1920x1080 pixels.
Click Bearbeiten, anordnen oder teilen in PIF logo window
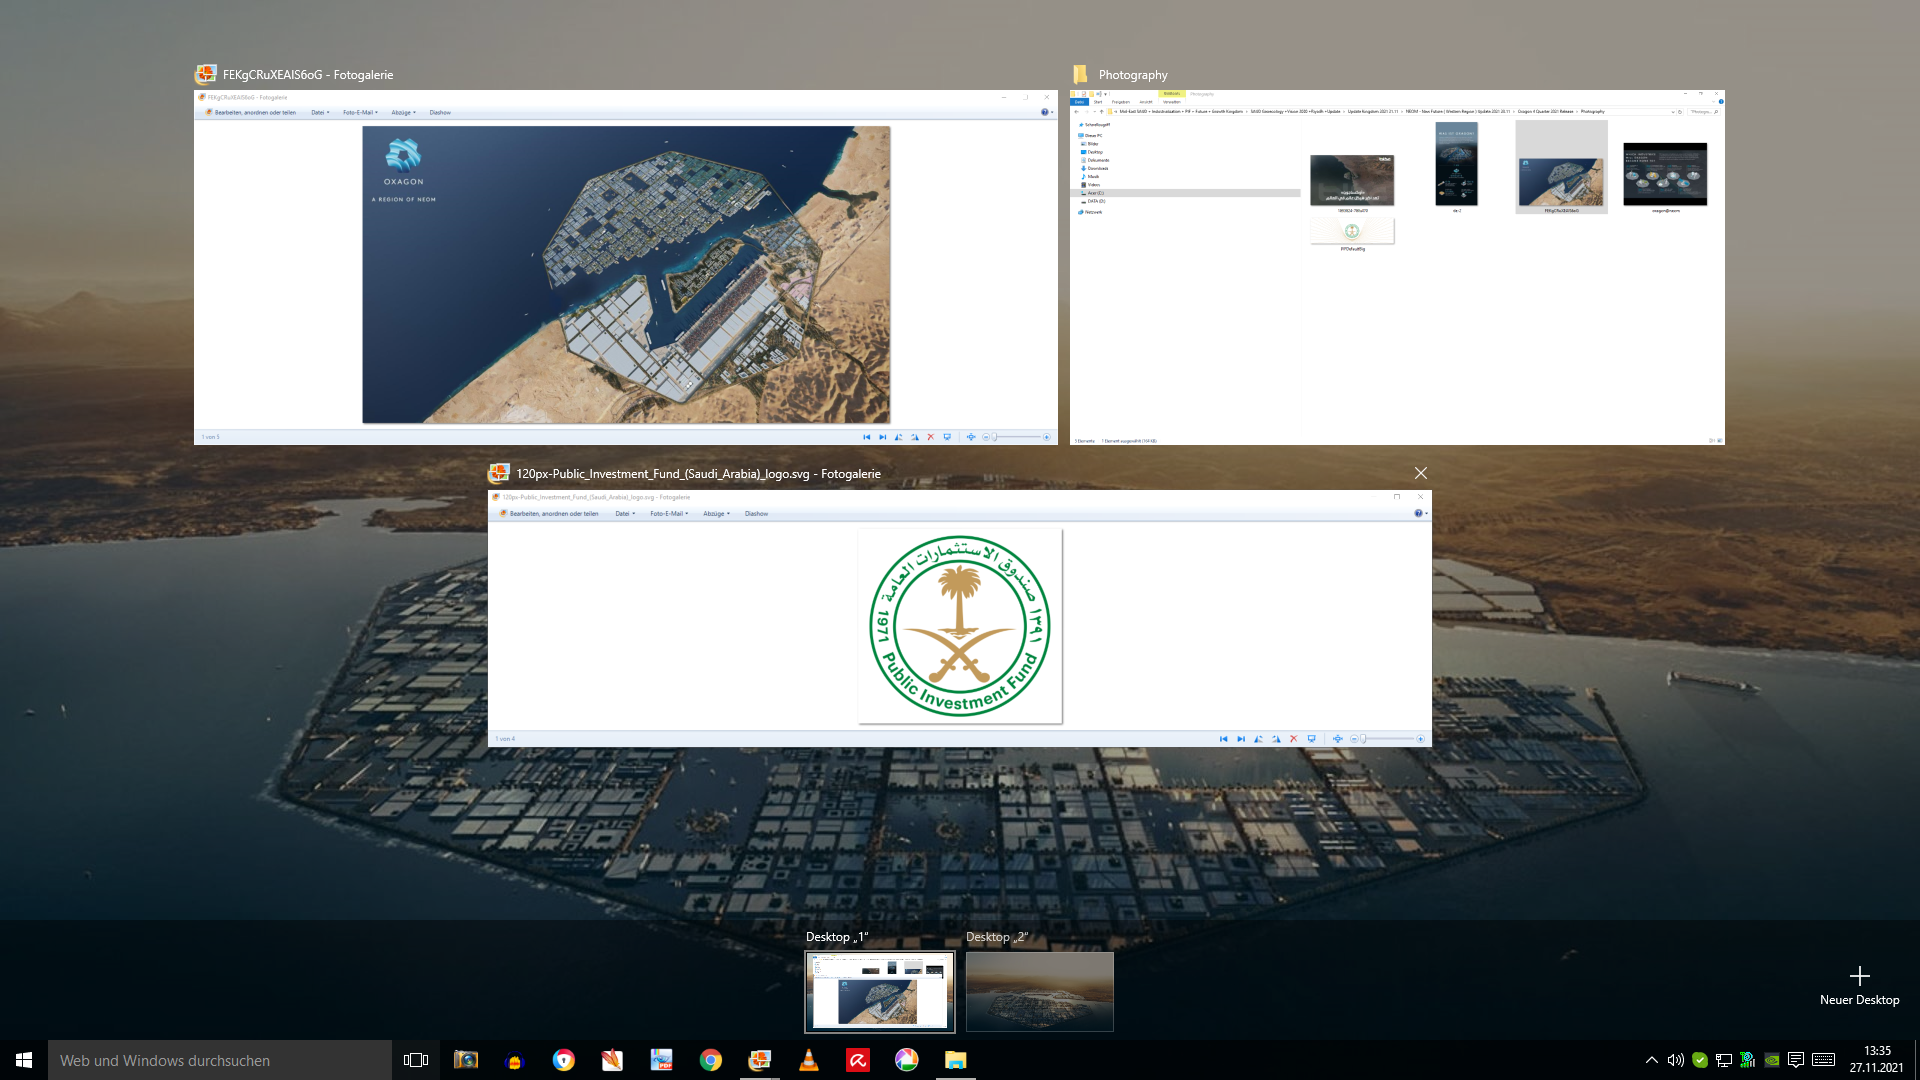pos(549,514)
